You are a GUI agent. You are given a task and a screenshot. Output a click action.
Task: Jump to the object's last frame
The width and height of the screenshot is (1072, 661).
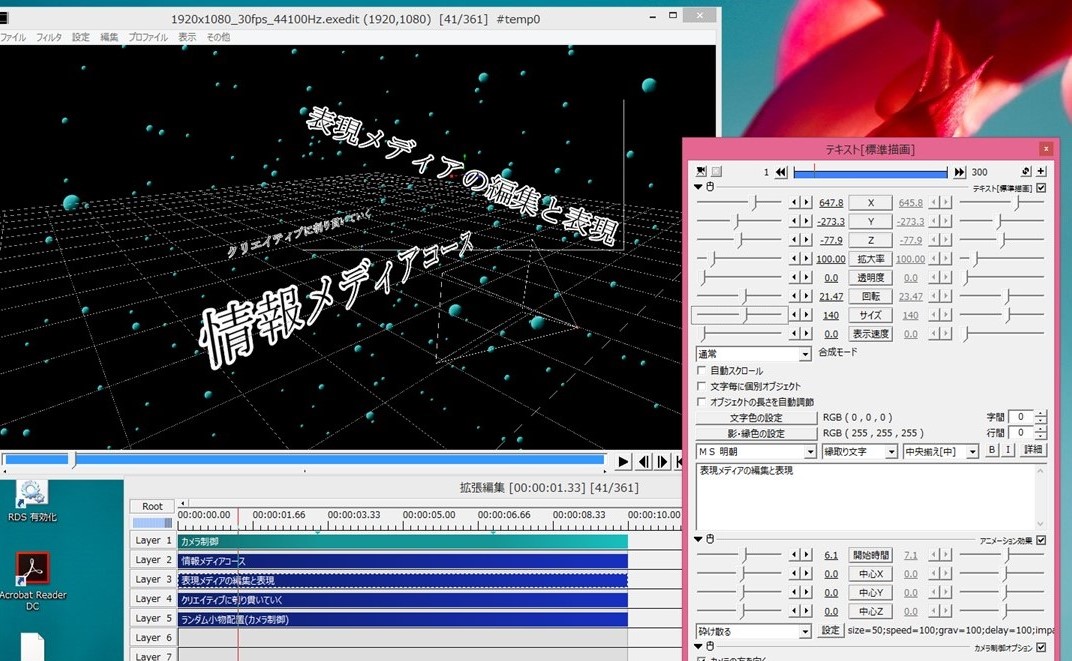960,172
